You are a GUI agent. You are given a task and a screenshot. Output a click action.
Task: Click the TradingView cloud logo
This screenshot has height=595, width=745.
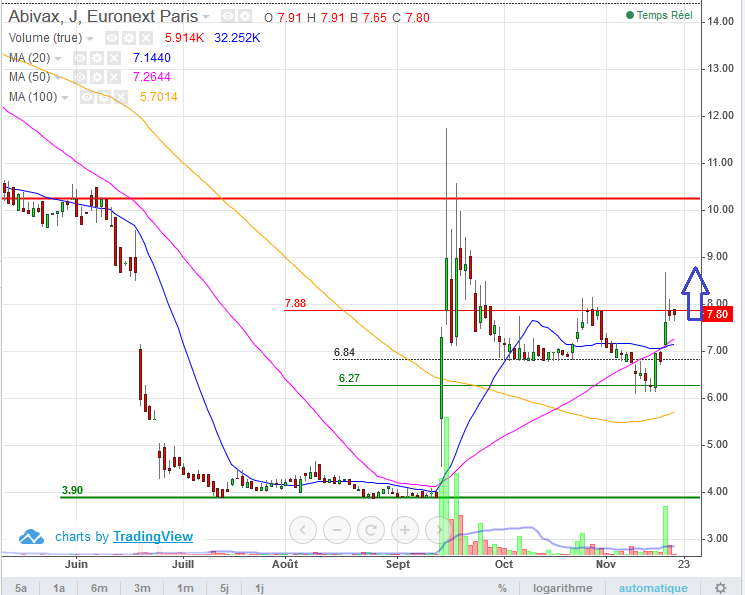[31, 537]
